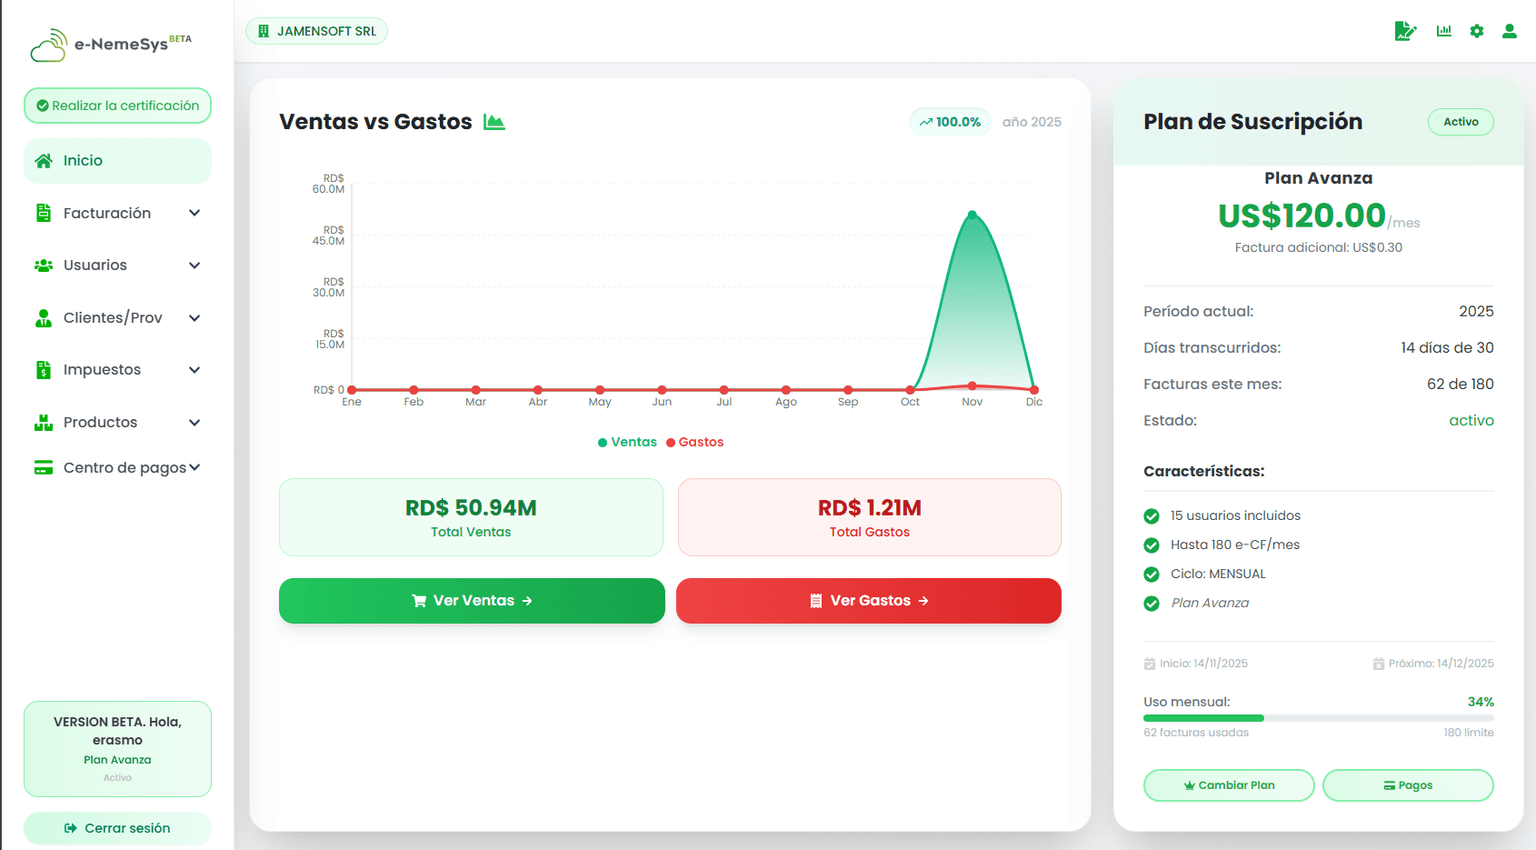Click the e-NemeSys cloud logo
This screenshot has height=850, width=1536.
48,45
